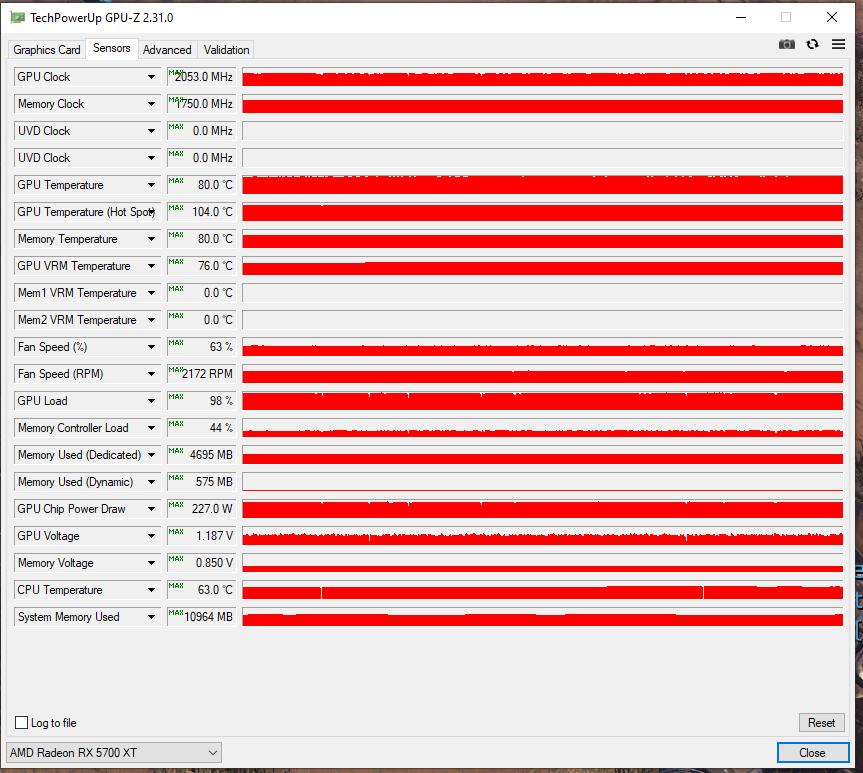Click the GPU Load 98 % value

(201, 401)
